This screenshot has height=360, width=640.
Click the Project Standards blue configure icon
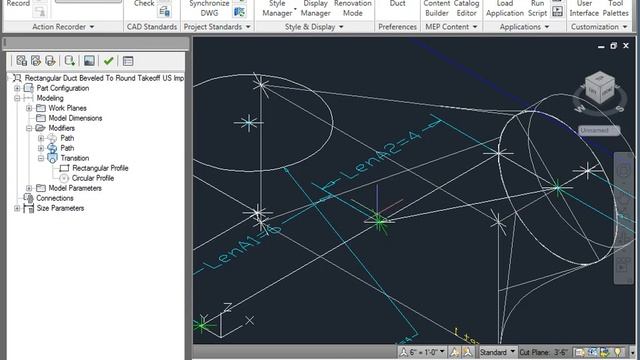(x=239, y=12)
